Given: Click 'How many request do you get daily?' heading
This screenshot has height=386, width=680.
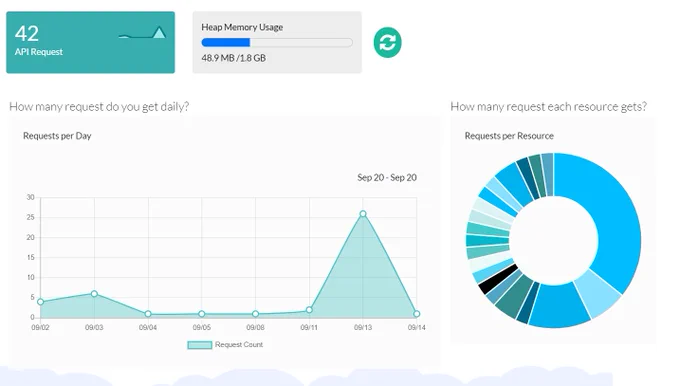Looking at the screenshot, I should (99, 107).
